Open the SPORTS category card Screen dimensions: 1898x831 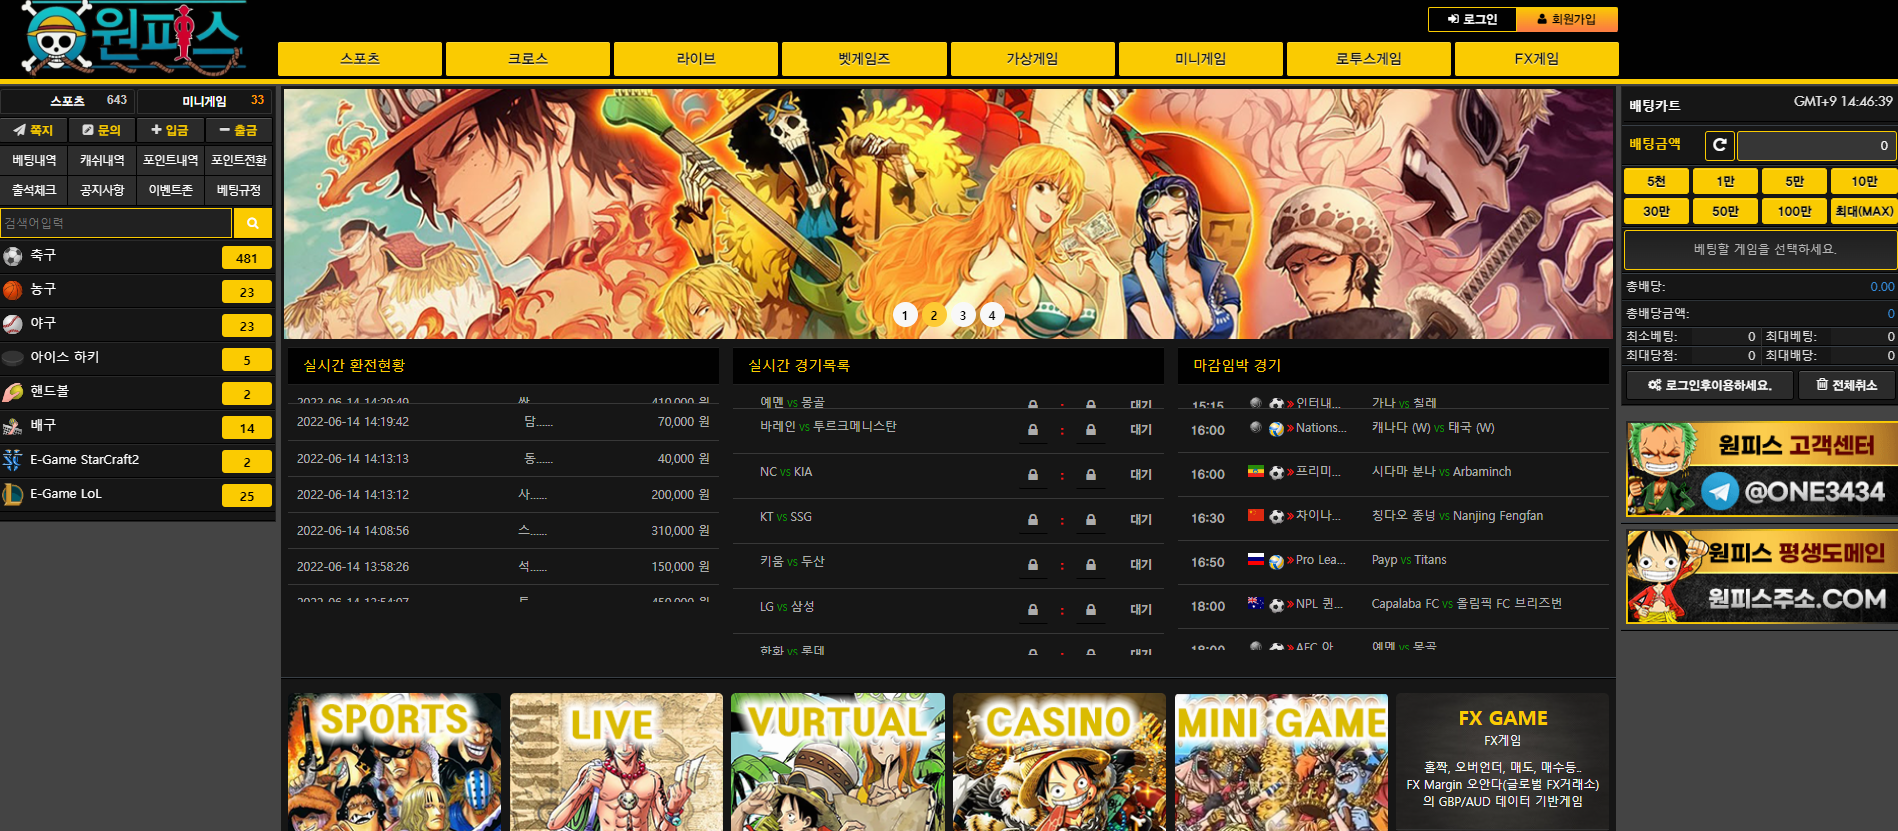(394, 762)
